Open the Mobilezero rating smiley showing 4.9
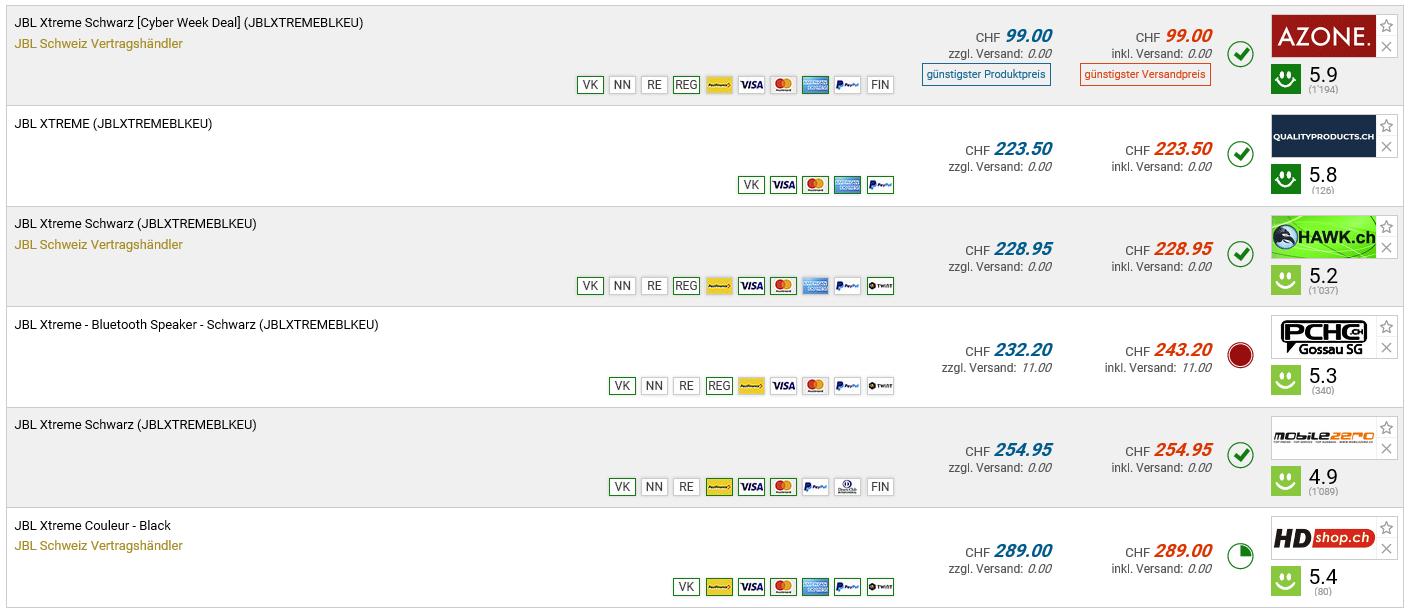Image resolution: width=1407 pixels, height=611 pixels. click(x=1285, y=480)
